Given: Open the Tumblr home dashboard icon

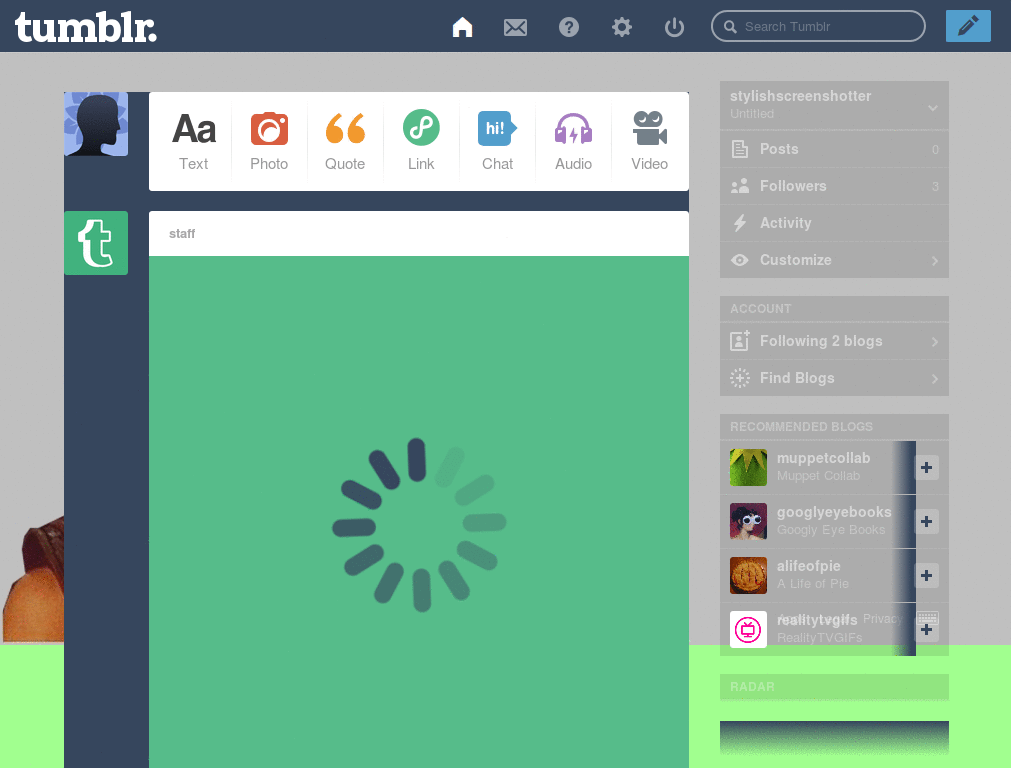Looking at the screenshot, I should coord(462,27).
